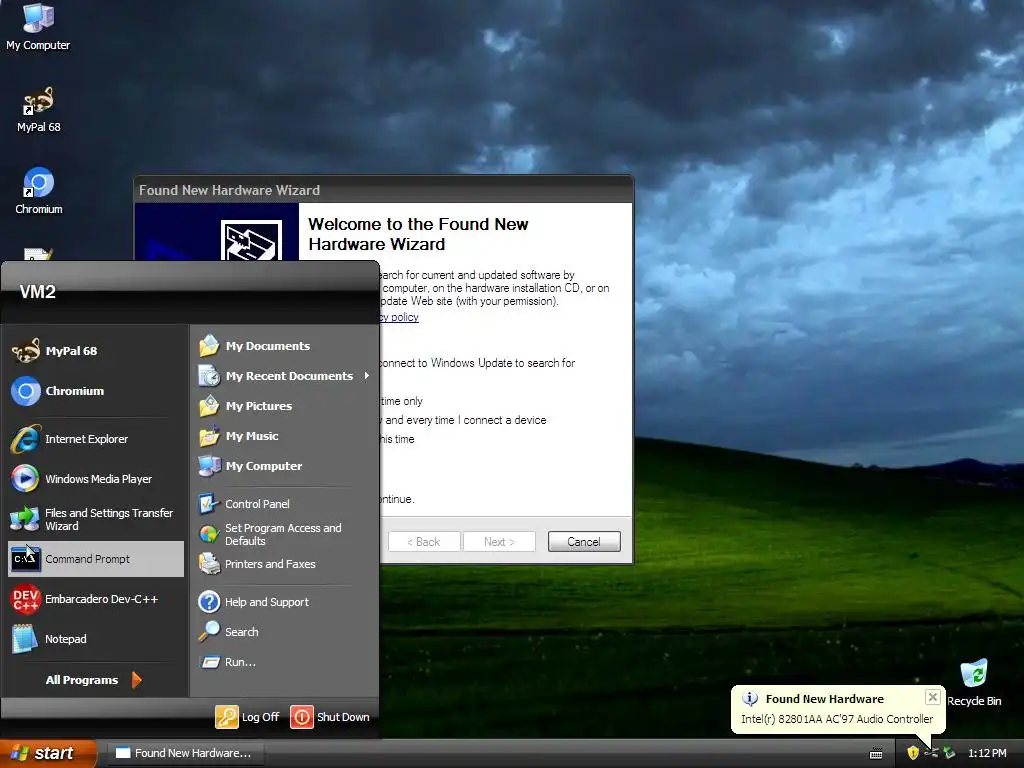Screen dimensions: 1024x768
Task: Open My Pictures
Action: tap(283, 406)
